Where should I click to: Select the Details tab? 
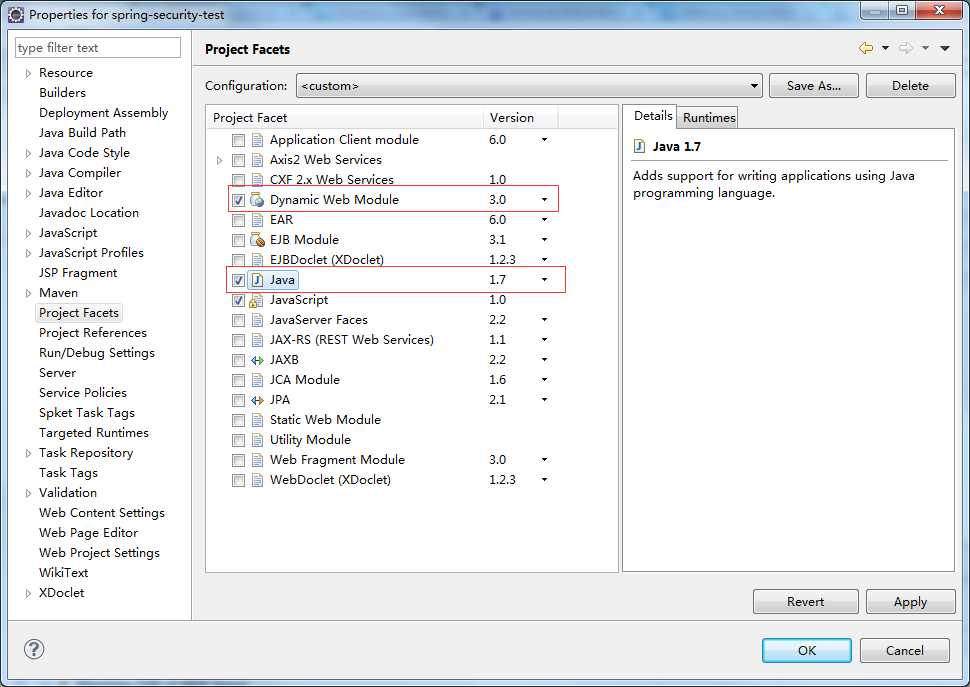pyautogui.click(x=653, y=116)
